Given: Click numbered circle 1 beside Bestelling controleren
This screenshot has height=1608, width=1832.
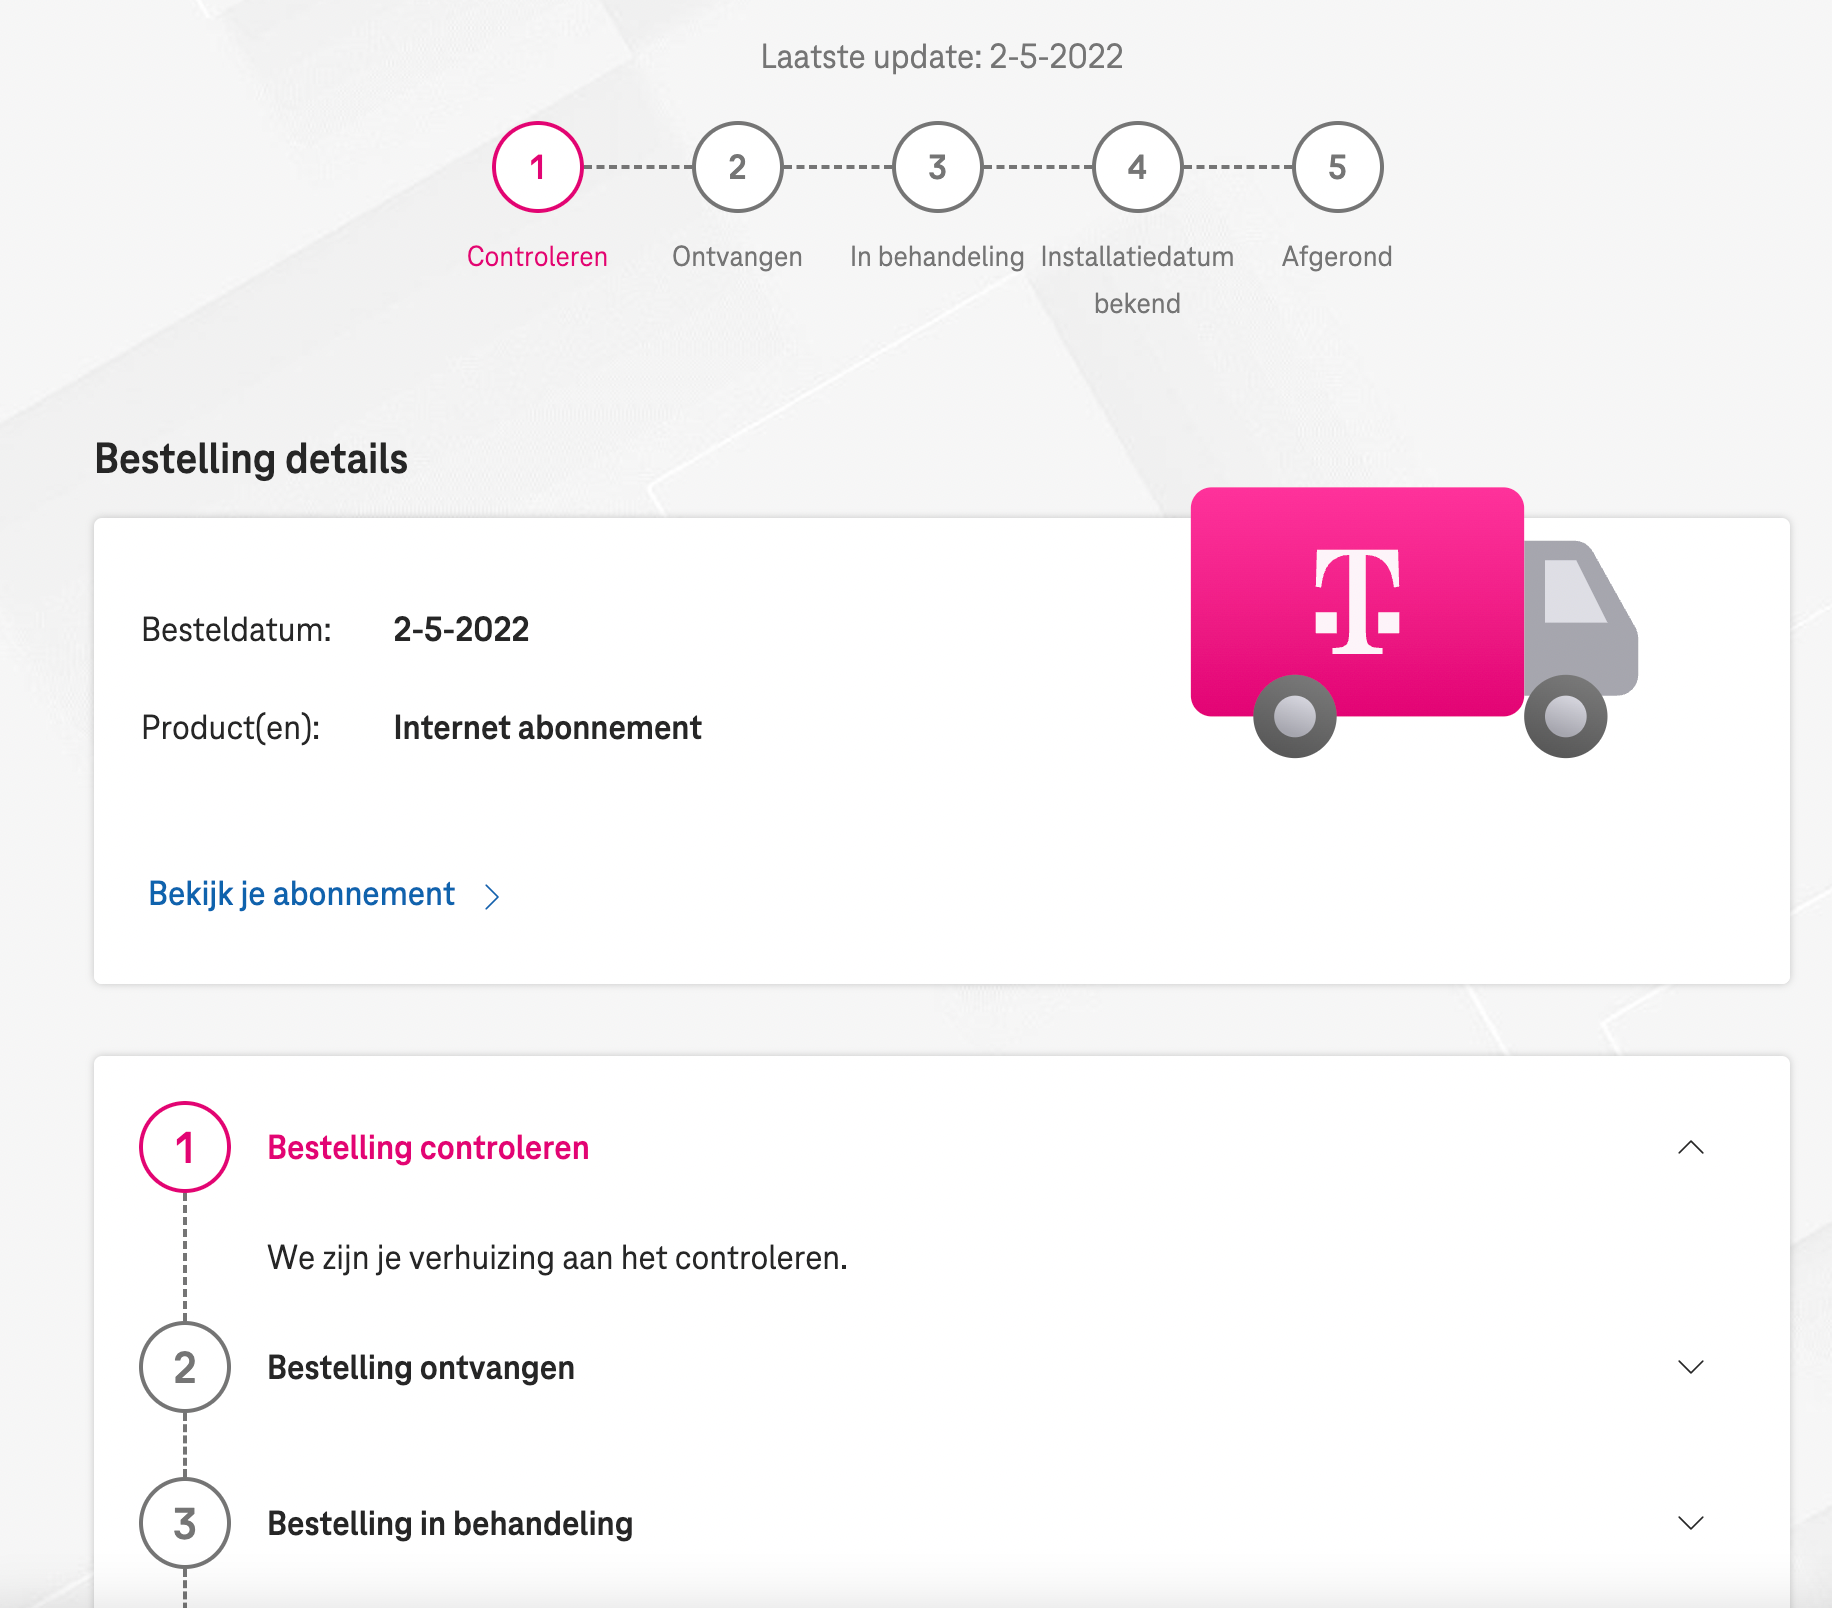Looking at the screenshot, I should pyautogui.click(x=185, y=1147).
